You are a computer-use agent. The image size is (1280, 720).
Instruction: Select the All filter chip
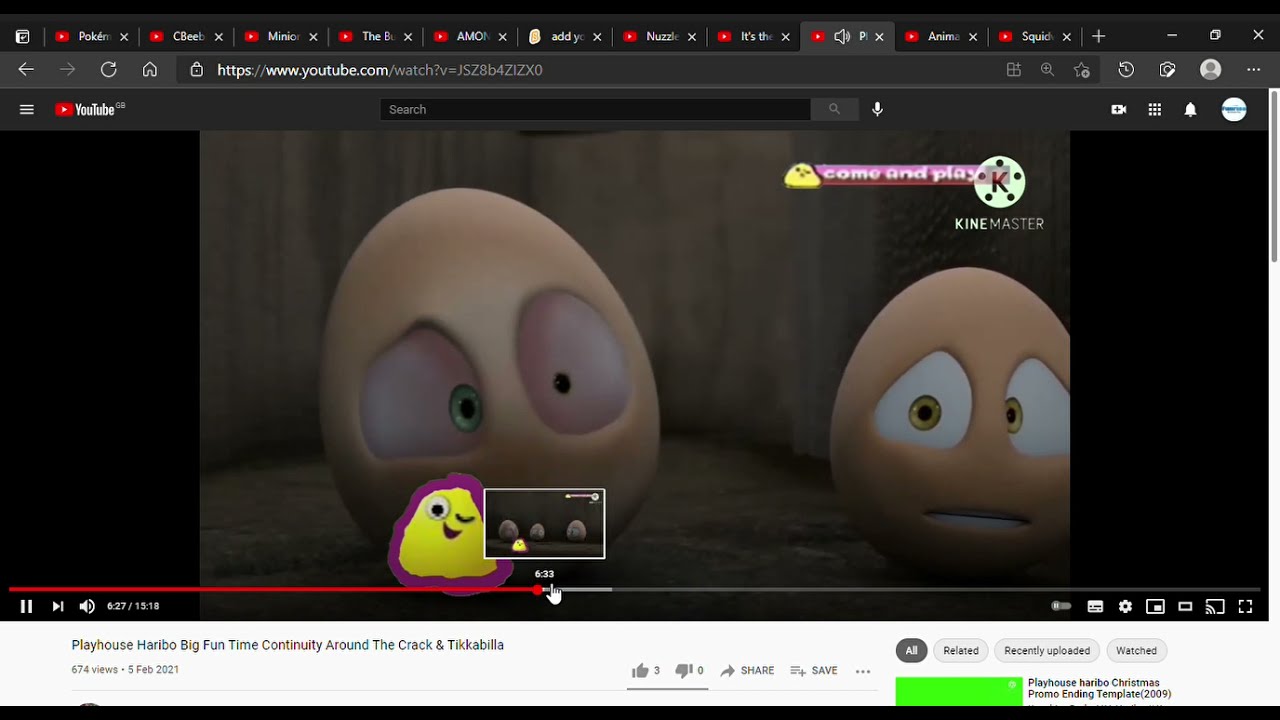911,651
